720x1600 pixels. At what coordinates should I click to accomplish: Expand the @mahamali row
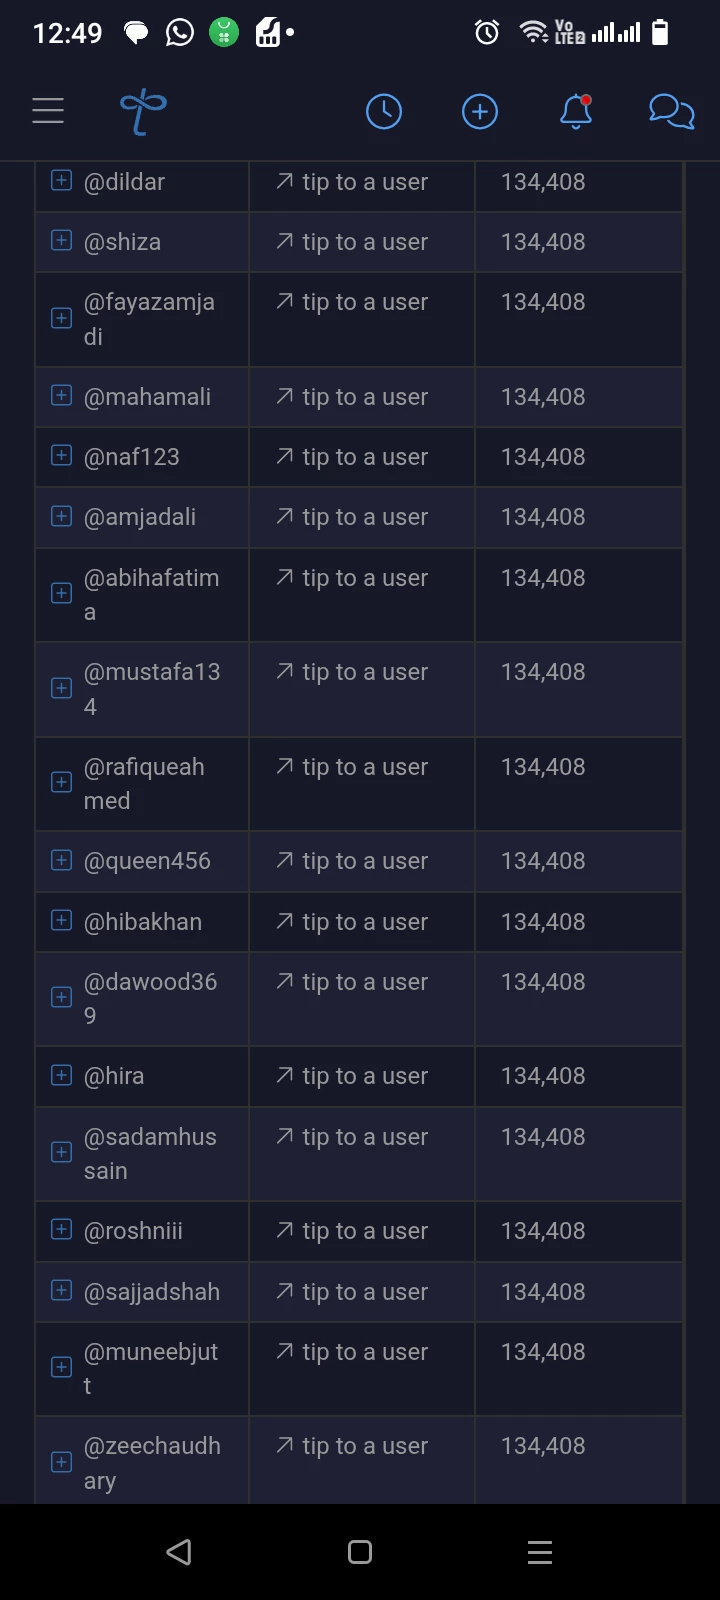click(x=61, y=396)
